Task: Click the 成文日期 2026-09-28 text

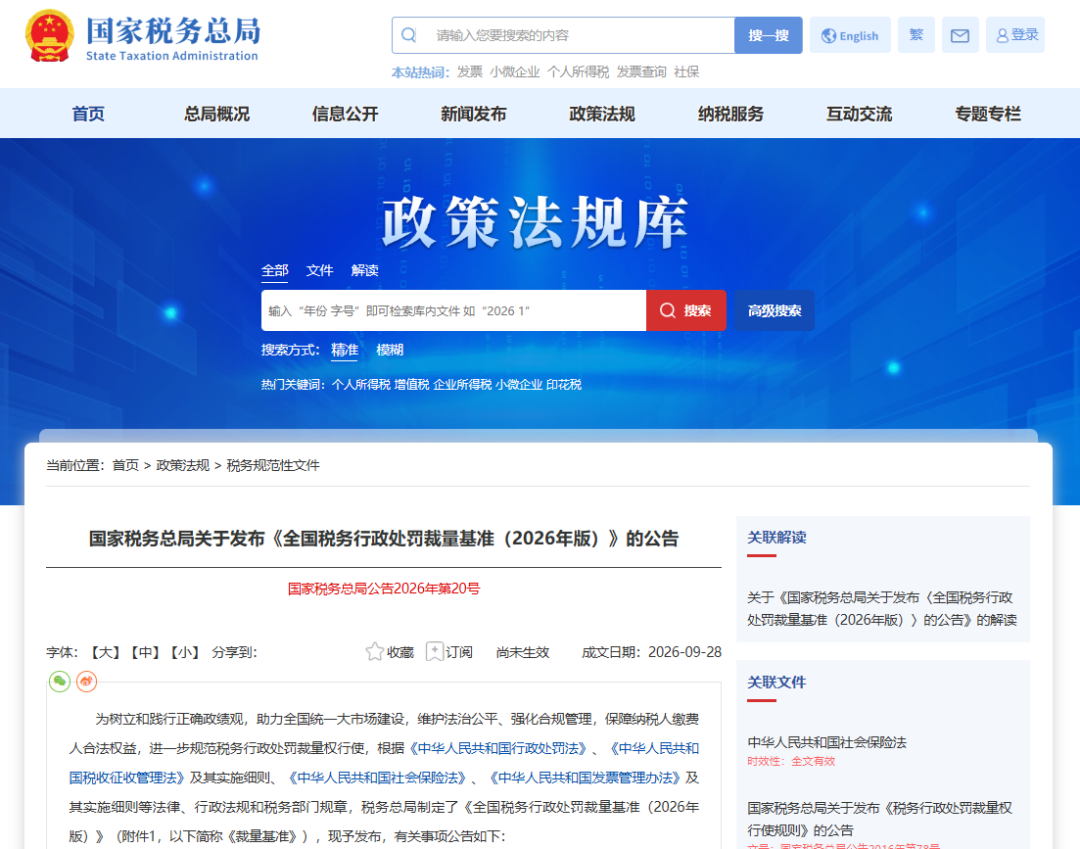Action: (652, 652)
